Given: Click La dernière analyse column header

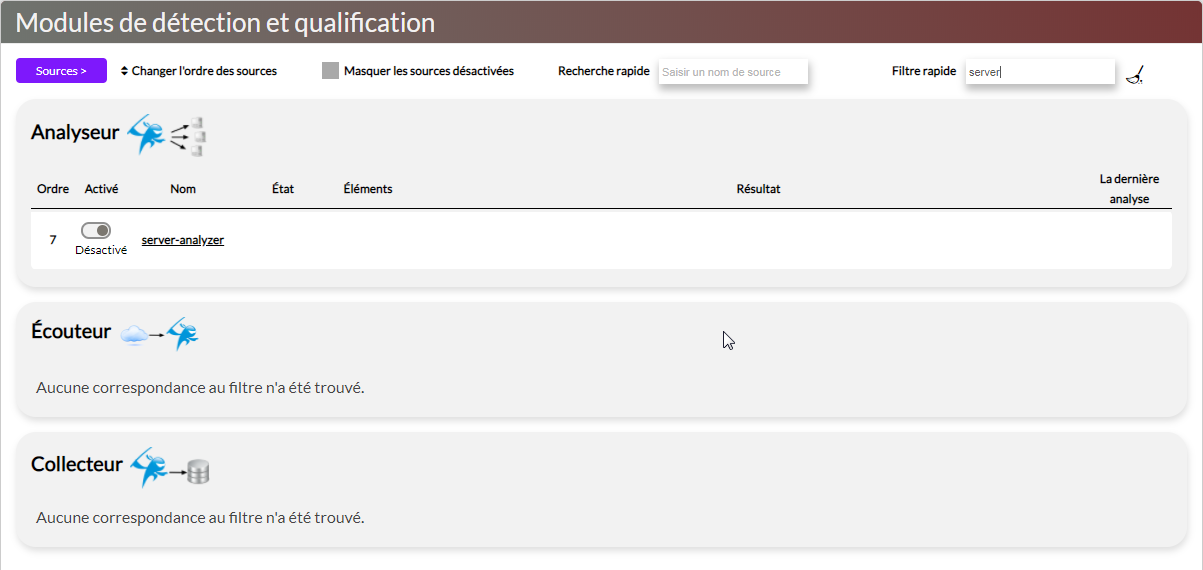Looking at the screenshot, I should (x=1129, y=189).
